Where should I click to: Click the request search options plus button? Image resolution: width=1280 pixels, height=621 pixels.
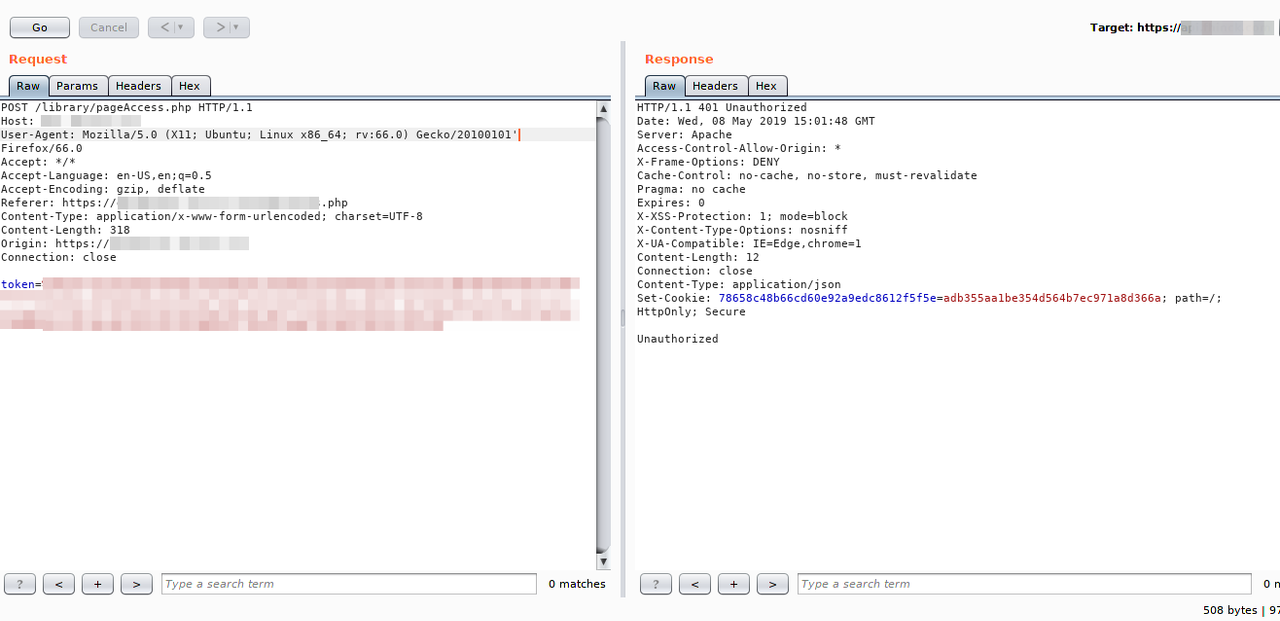coord(98,584)
